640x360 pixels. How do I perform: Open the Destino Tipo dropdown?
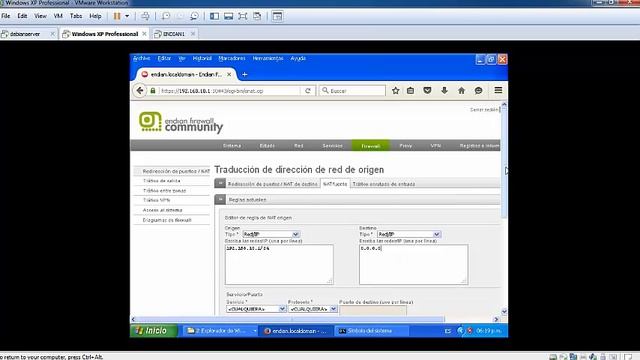409,234
